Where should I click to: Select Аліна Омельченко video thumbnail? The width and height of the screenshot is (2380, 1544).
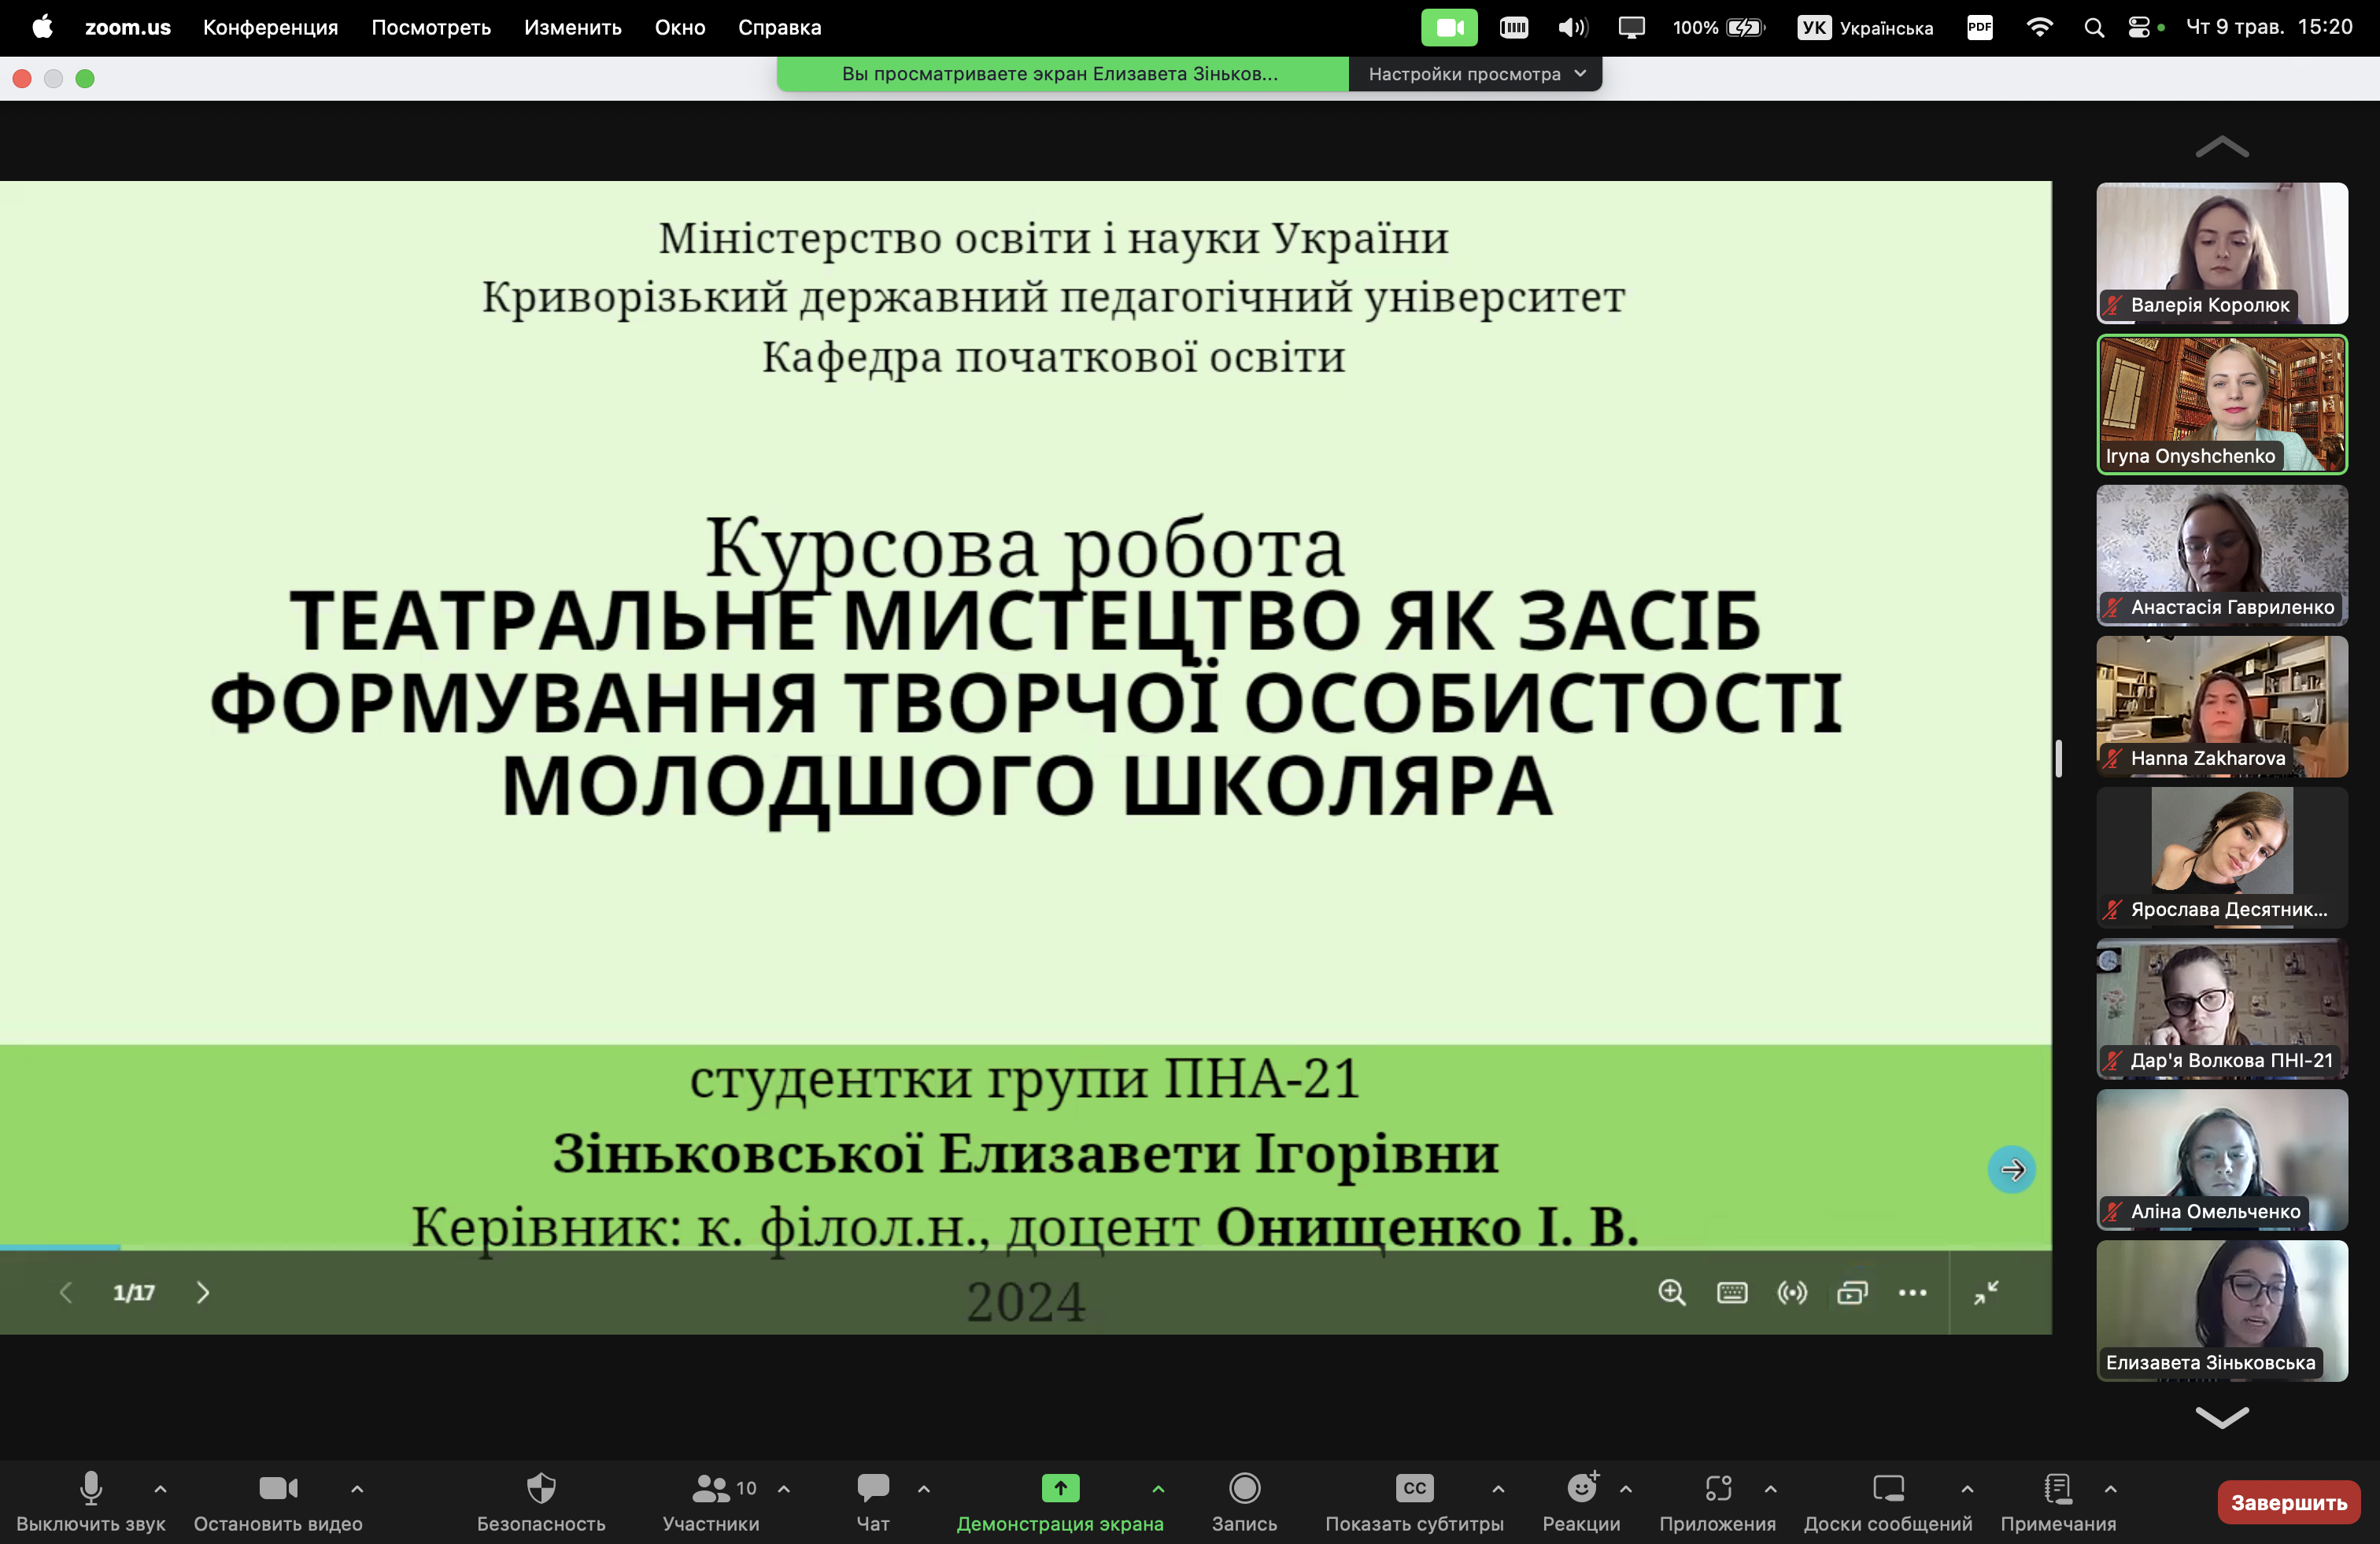point(2222,1159)
